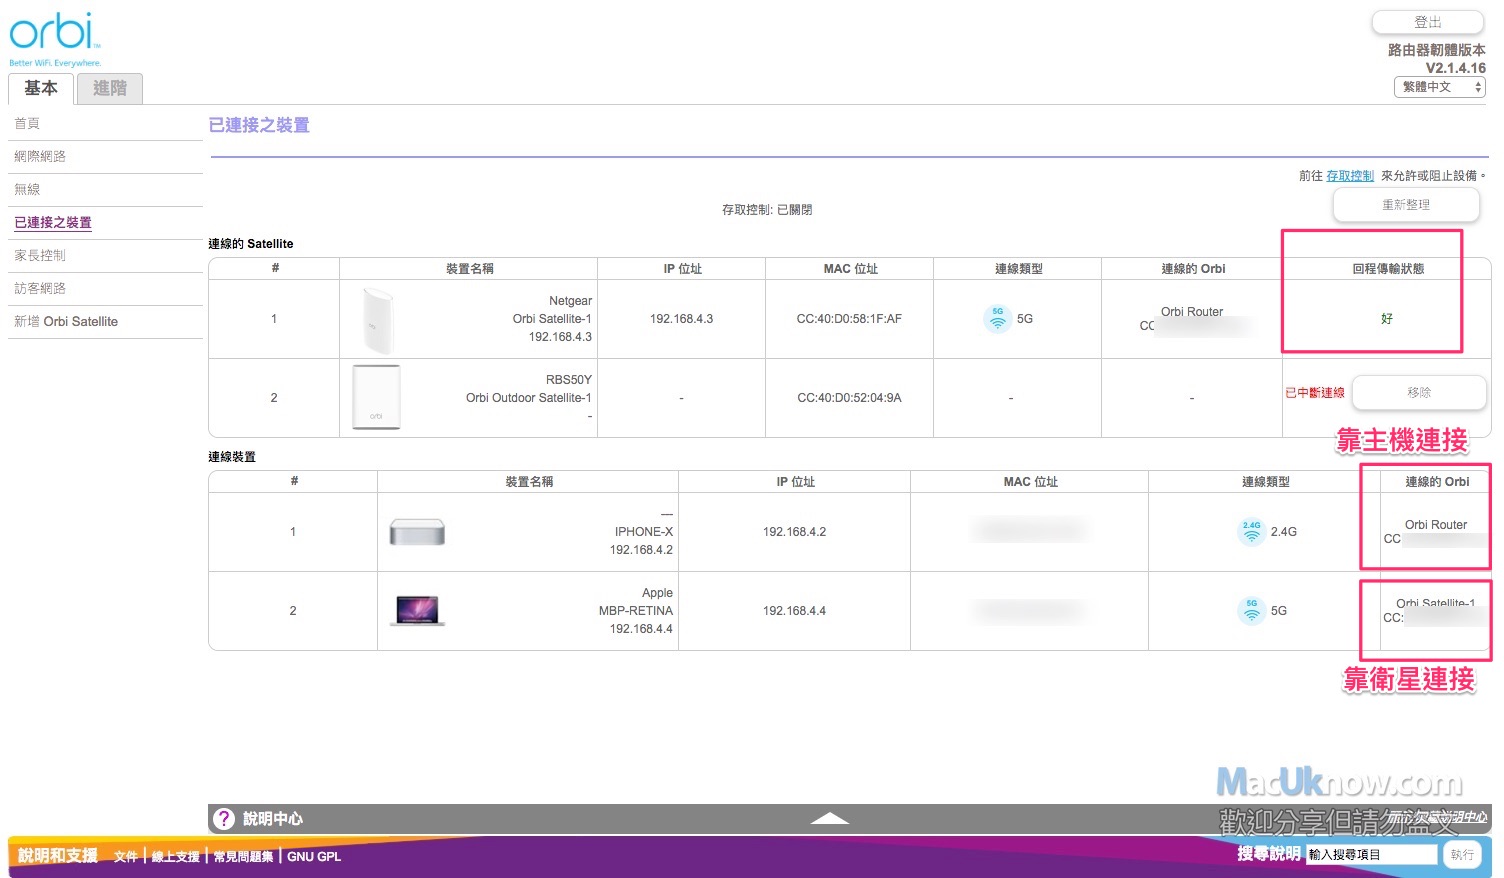Click the 2.4G WiFi icon for IPHONE-X

pos(1251,532)
